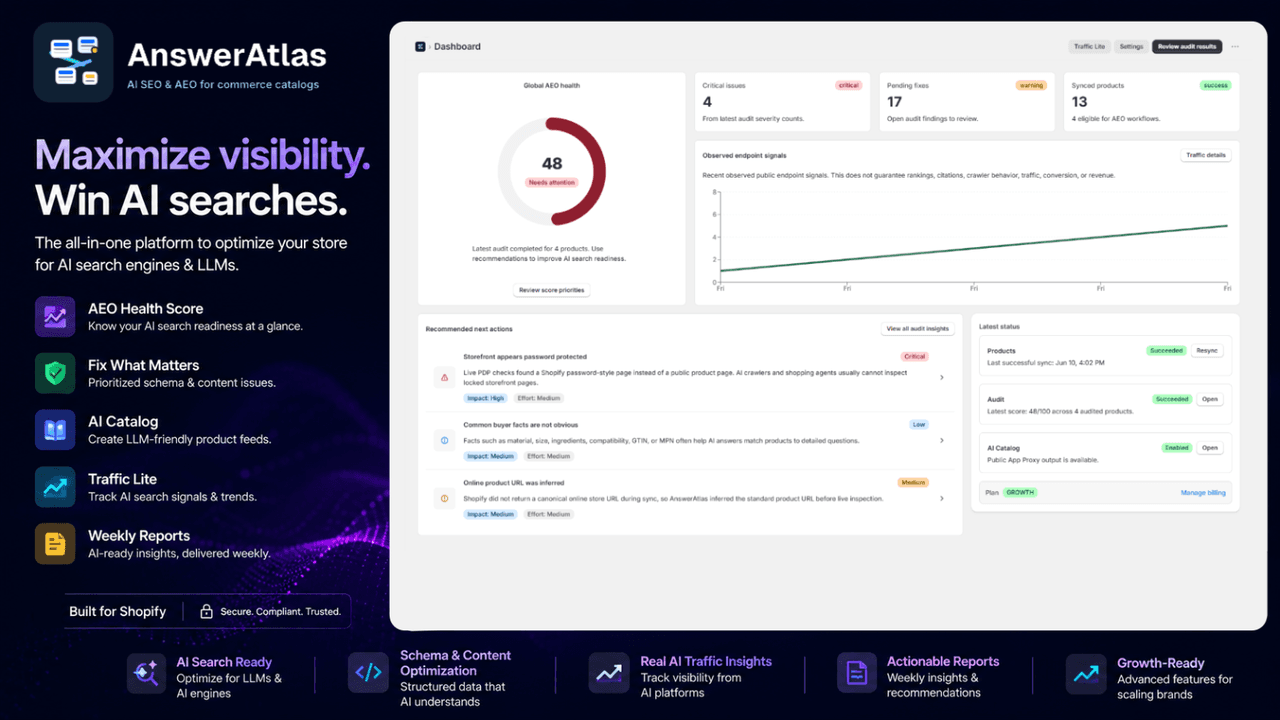Image resolution: width=1280 pixels, height=720 pixels.
Task: Click the lock icon beside Secure. Compliant. Trusted.
Action: 206,611
